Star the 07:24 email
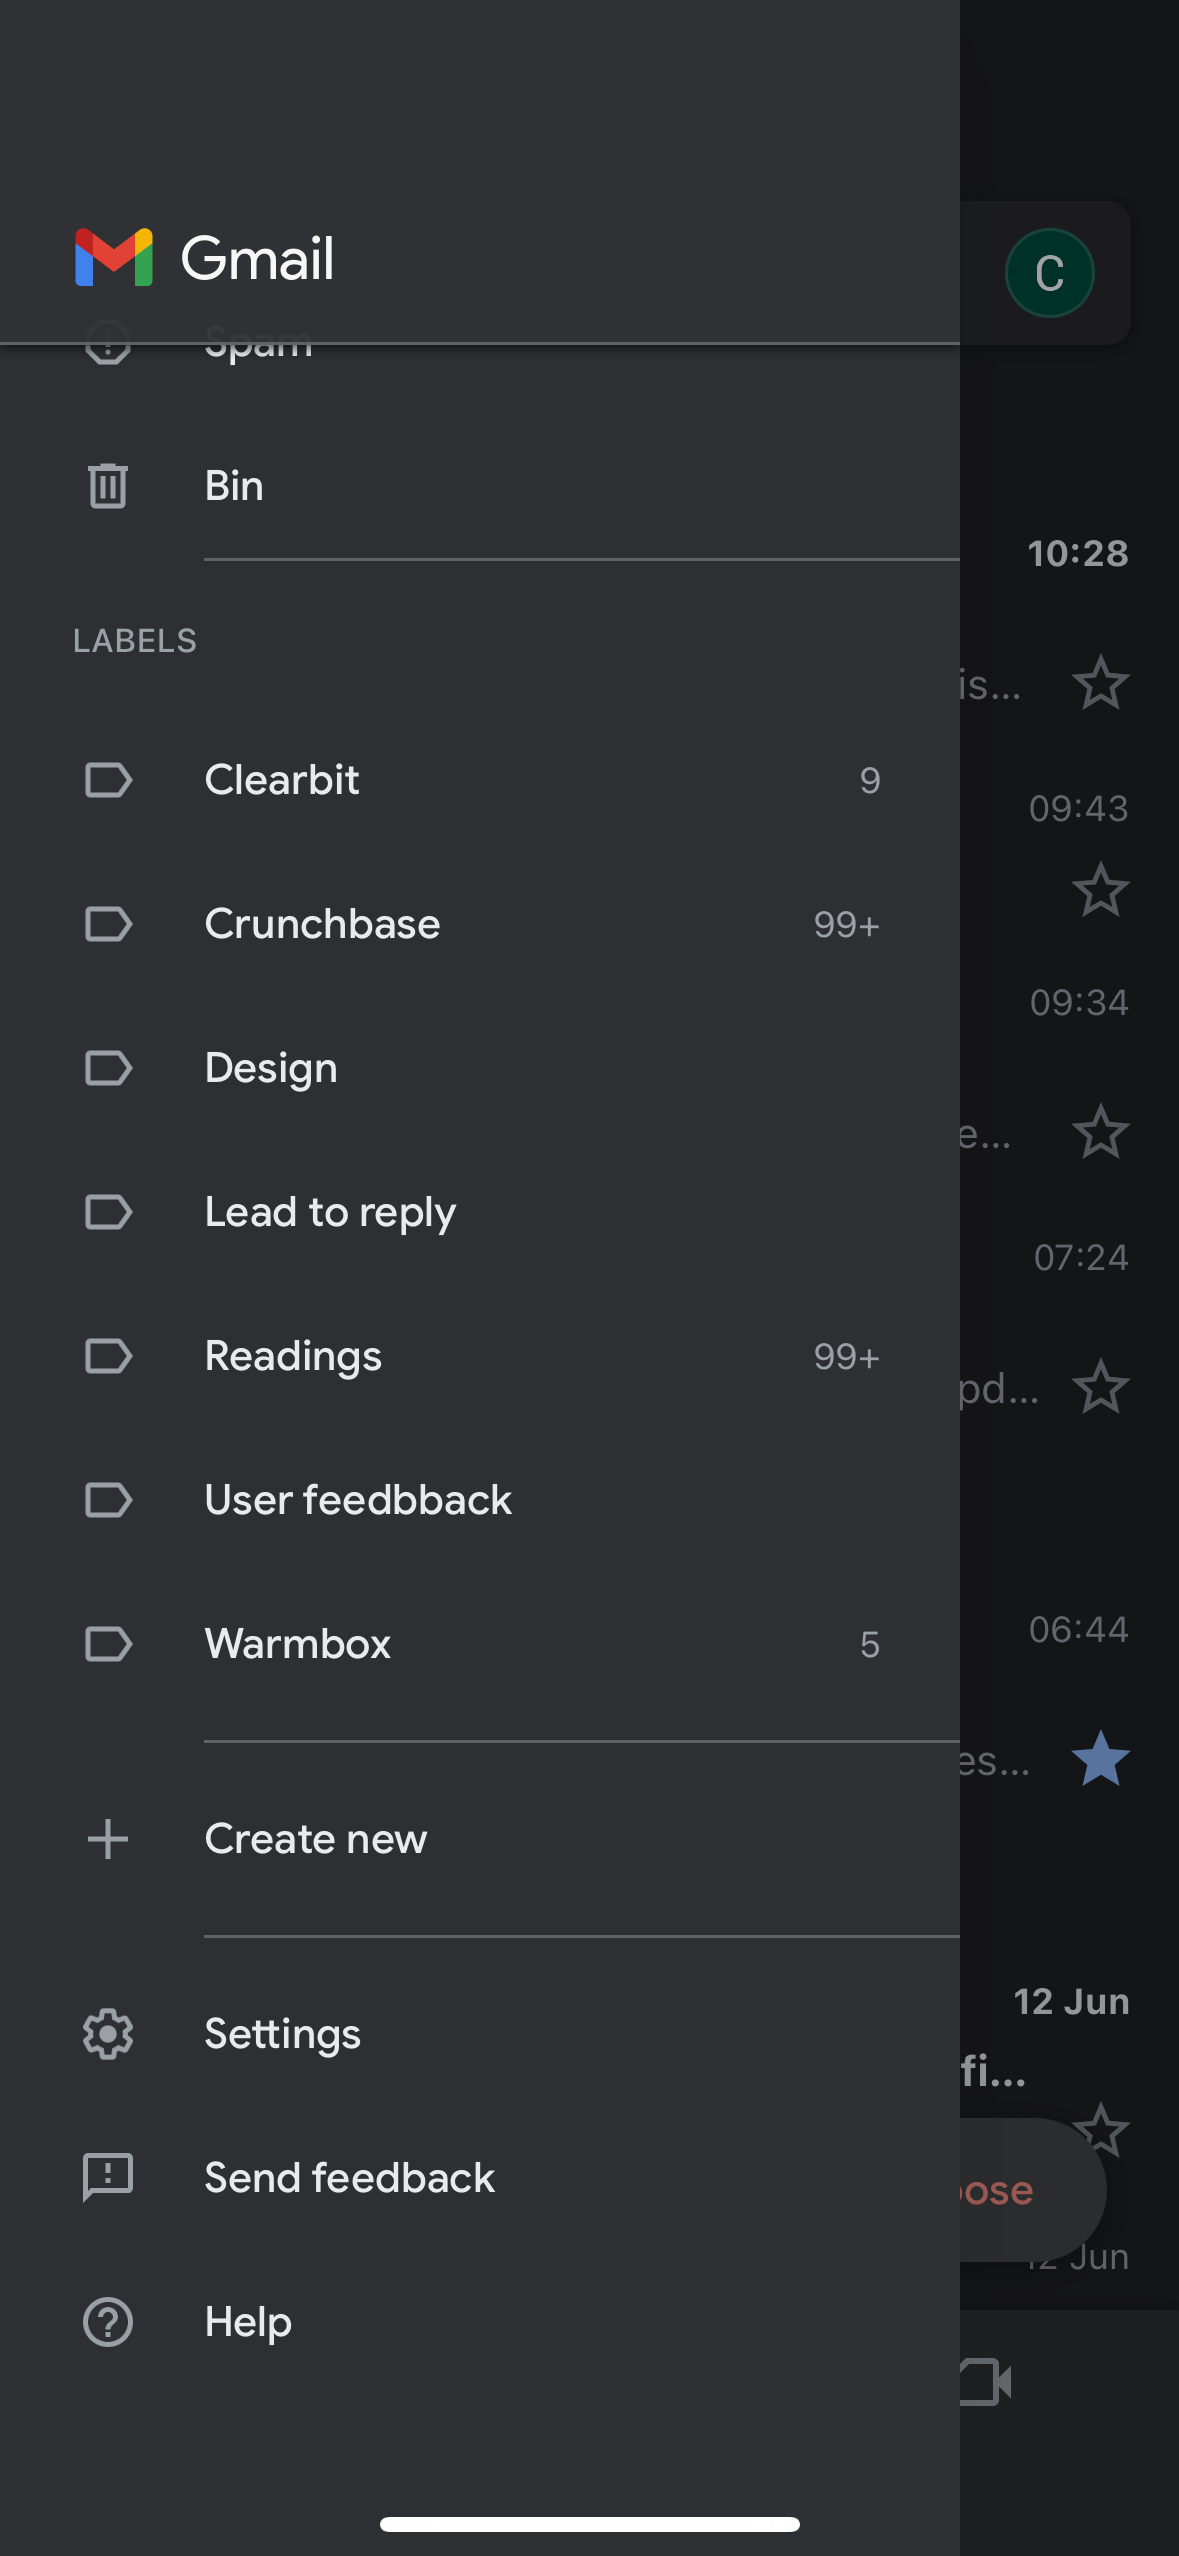This screenshot has width=1179, height=2556. 1100,1387
